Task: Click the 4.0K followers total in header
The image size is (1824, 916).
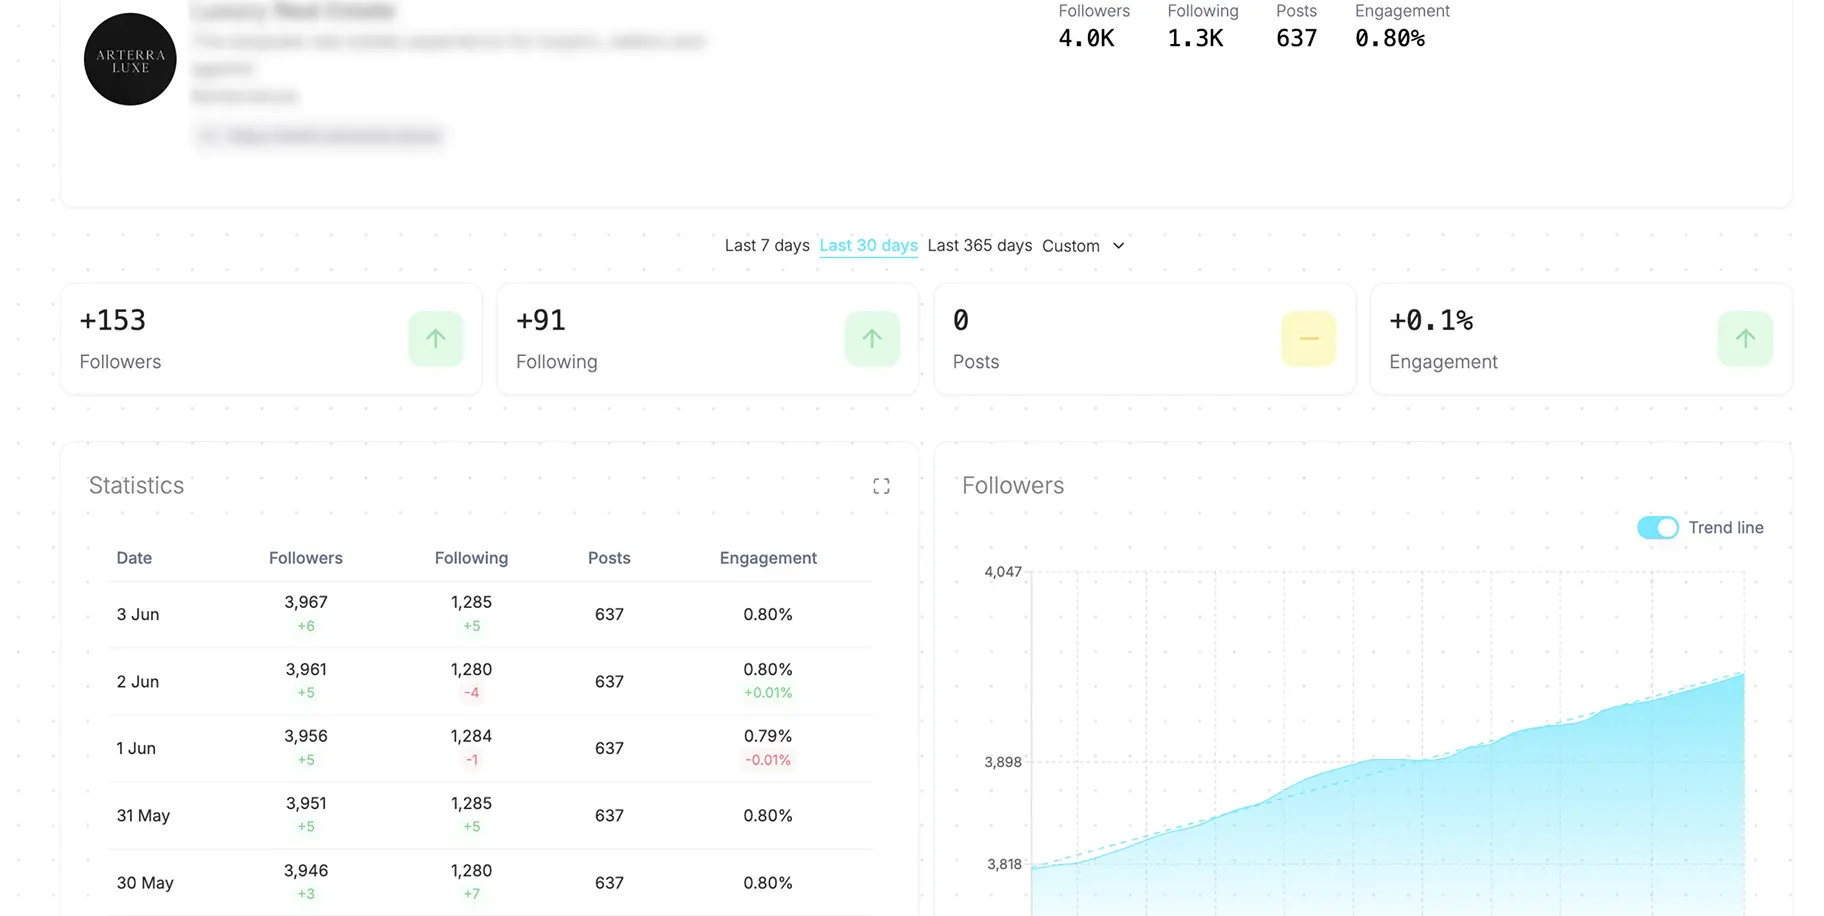Action: [1086, 38]
